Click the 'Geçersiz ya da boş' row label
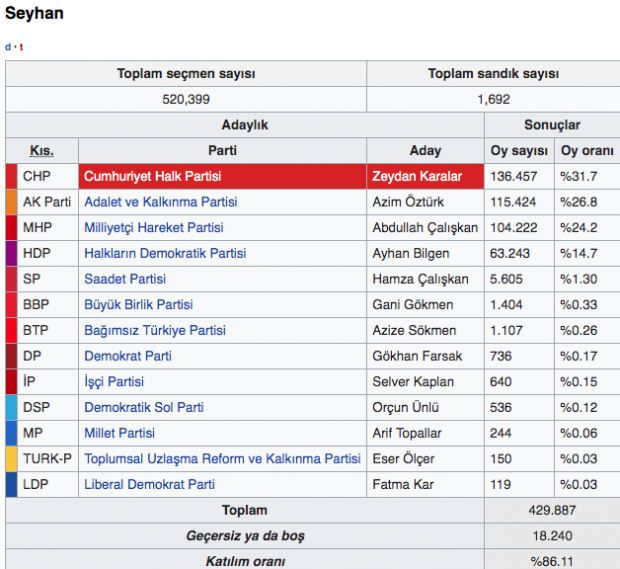The height and width of the screenshot is (569, 620). tap(245, 536)
